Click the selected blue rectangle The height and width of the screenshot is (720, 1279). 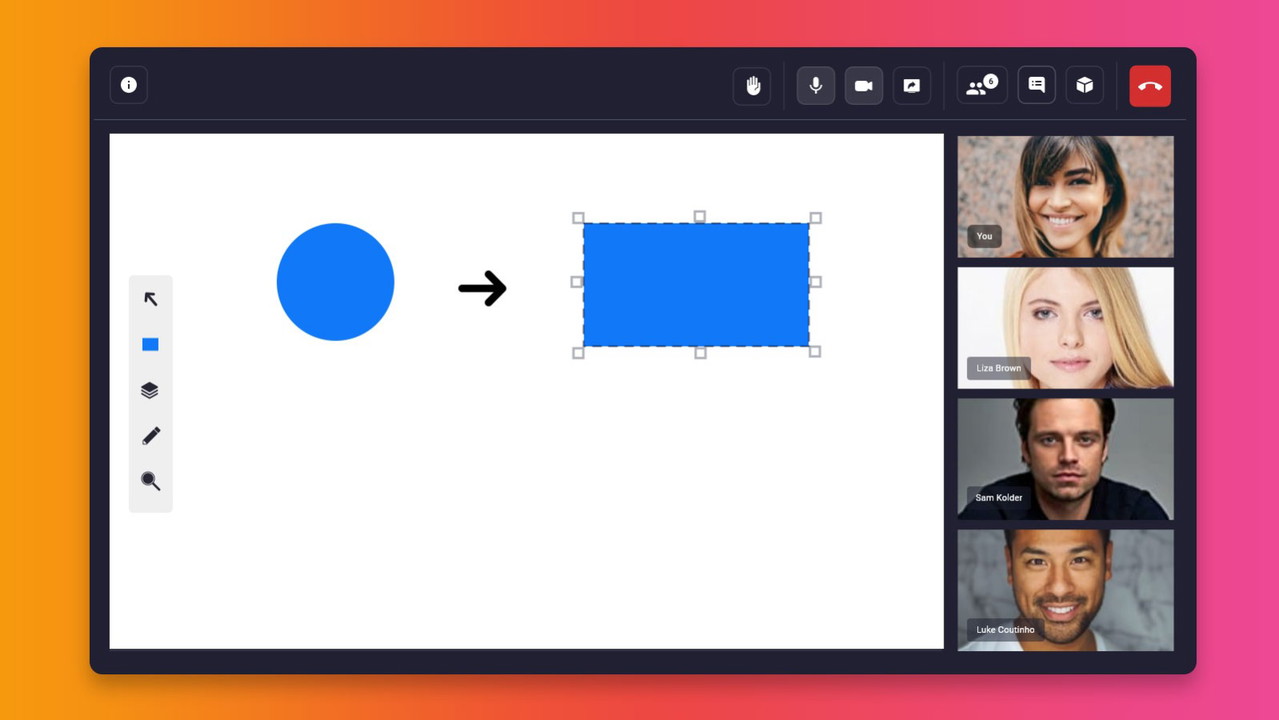point(696,285)
